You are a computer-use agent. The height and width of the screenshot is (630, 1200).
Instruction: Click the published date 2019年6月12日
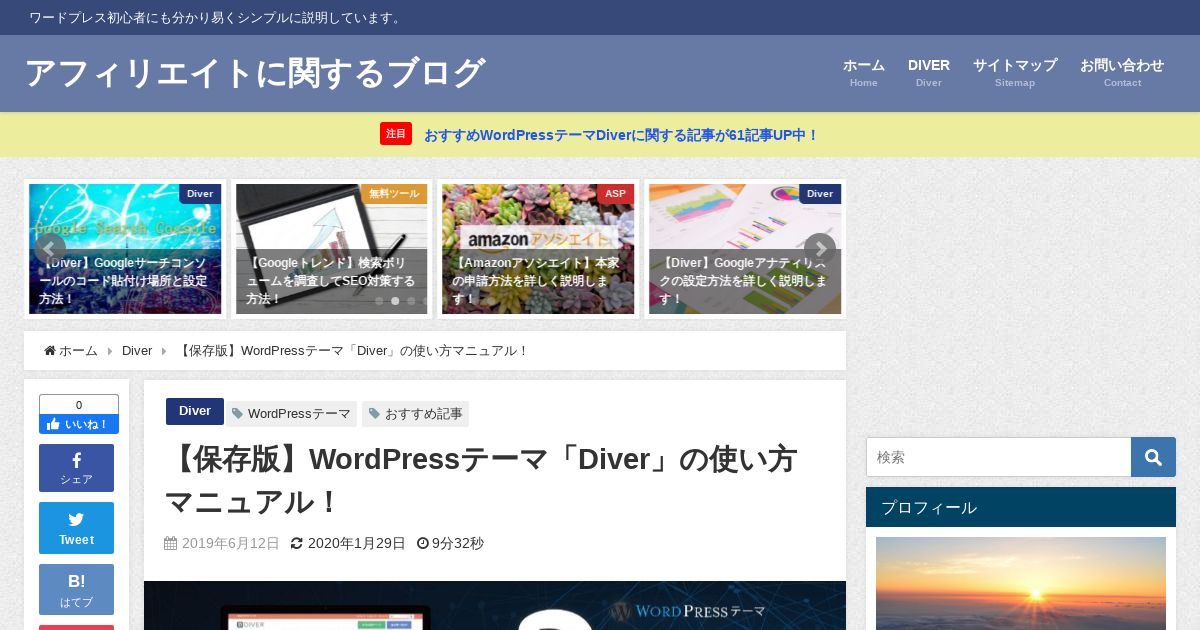click(x=231, y=544)
